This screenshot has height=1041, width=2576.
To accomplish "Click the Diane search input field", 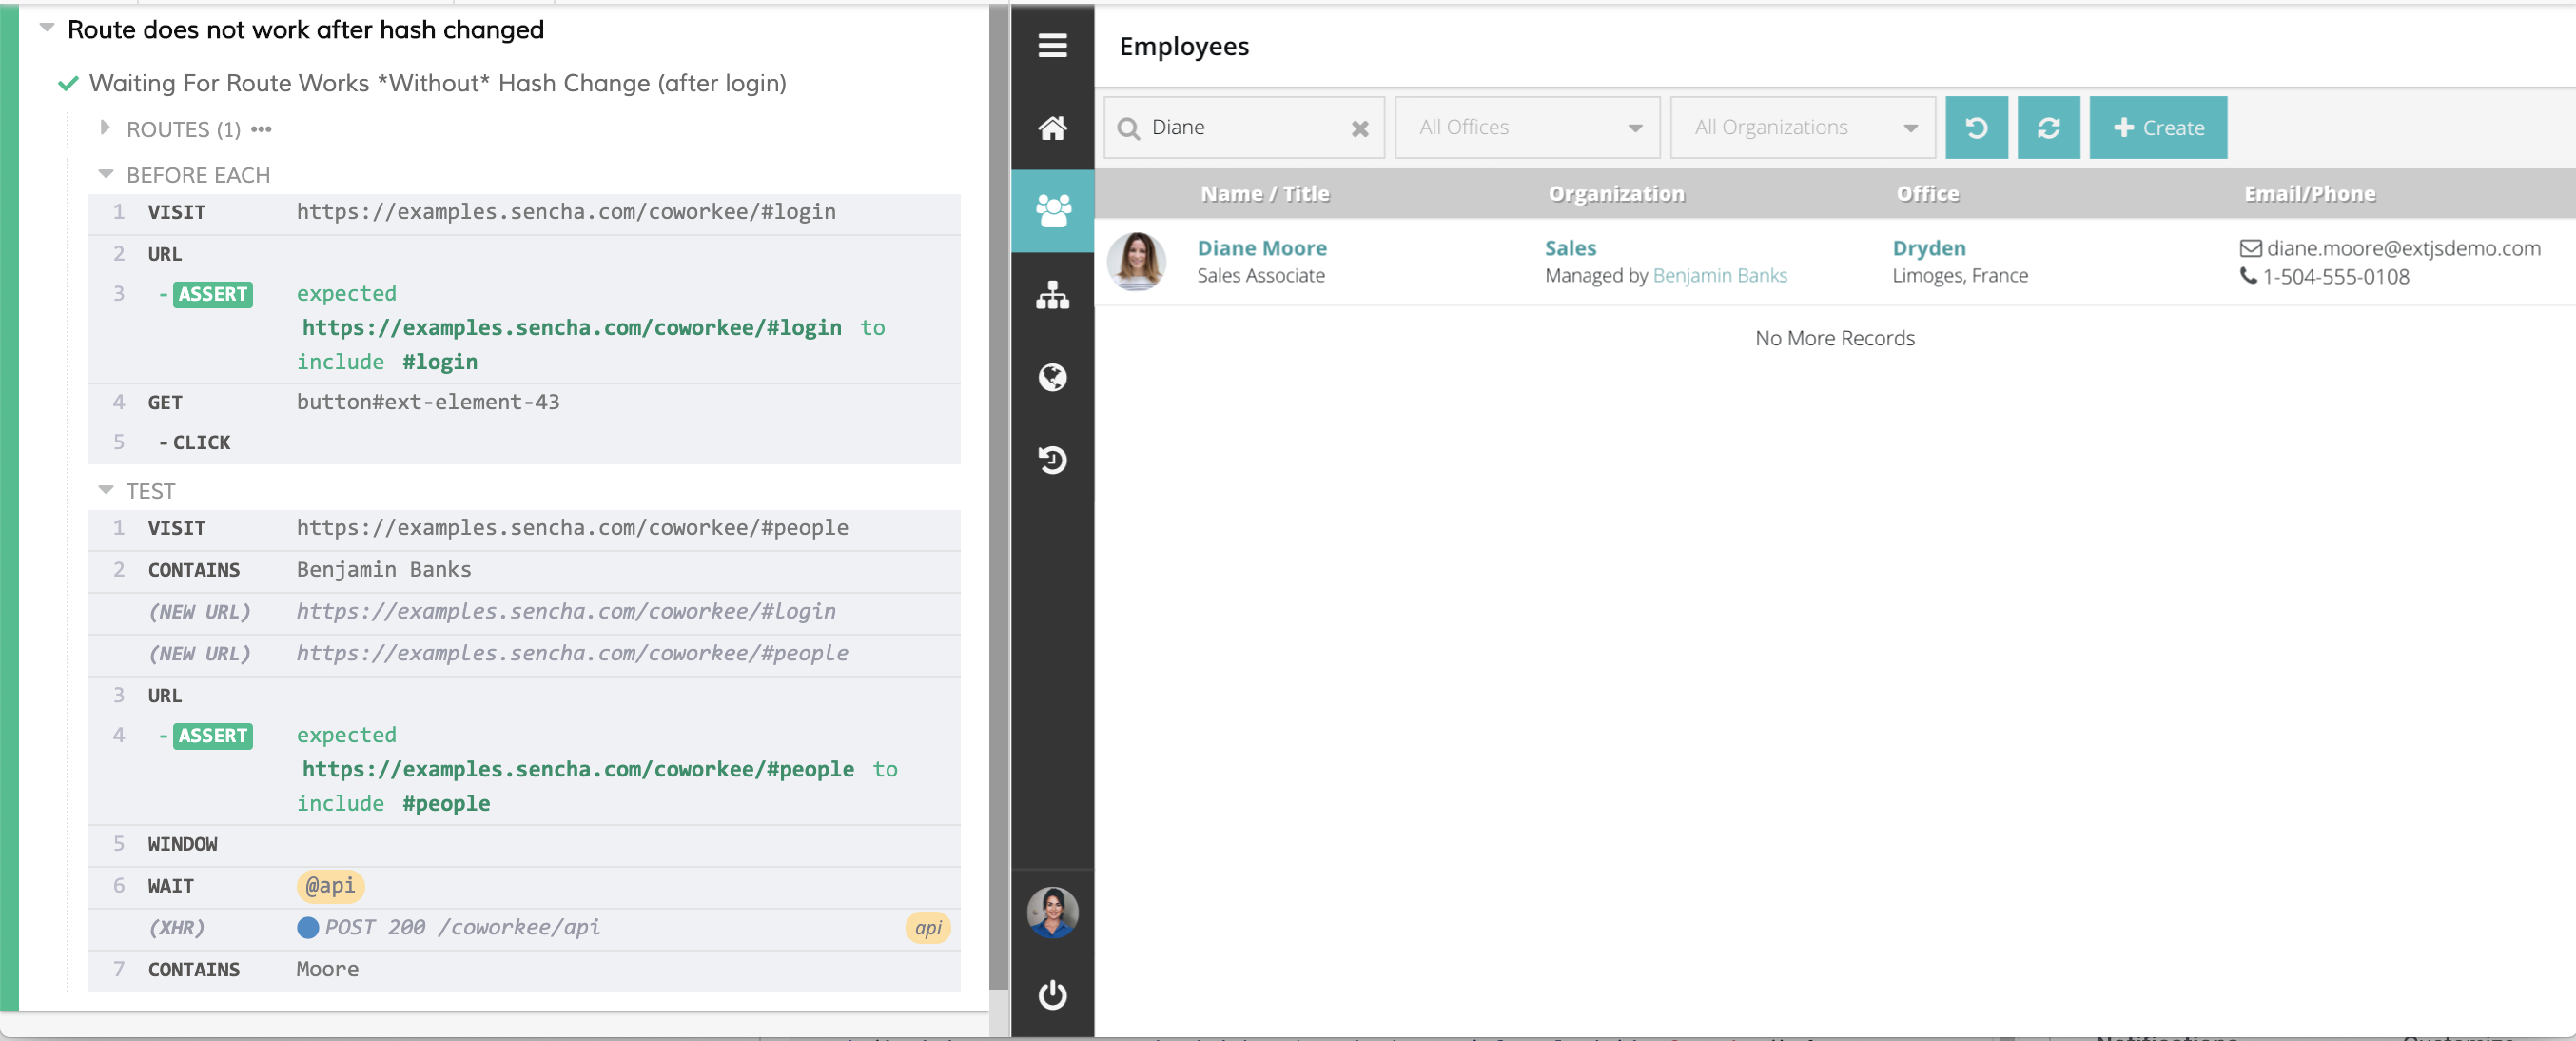I will click(1240, 128).
